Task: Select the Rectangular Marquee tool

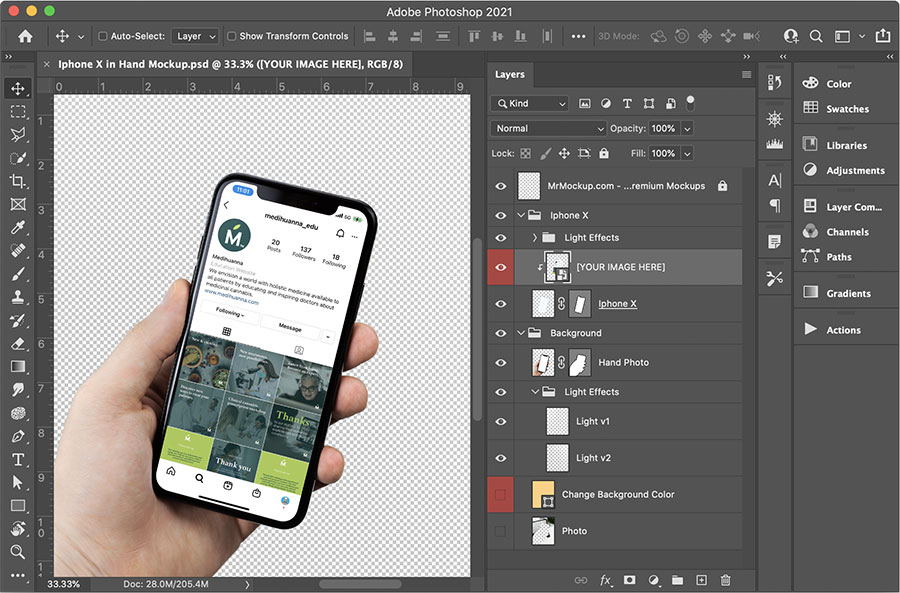Action: 18,111
